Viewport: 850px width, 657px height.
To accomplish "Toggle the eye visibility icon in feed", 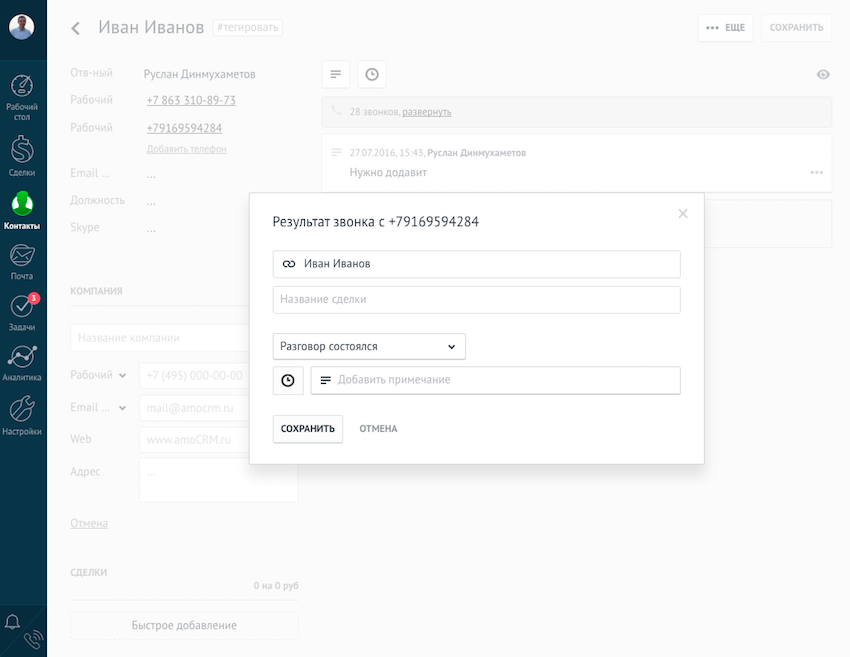I will [823, 75].
